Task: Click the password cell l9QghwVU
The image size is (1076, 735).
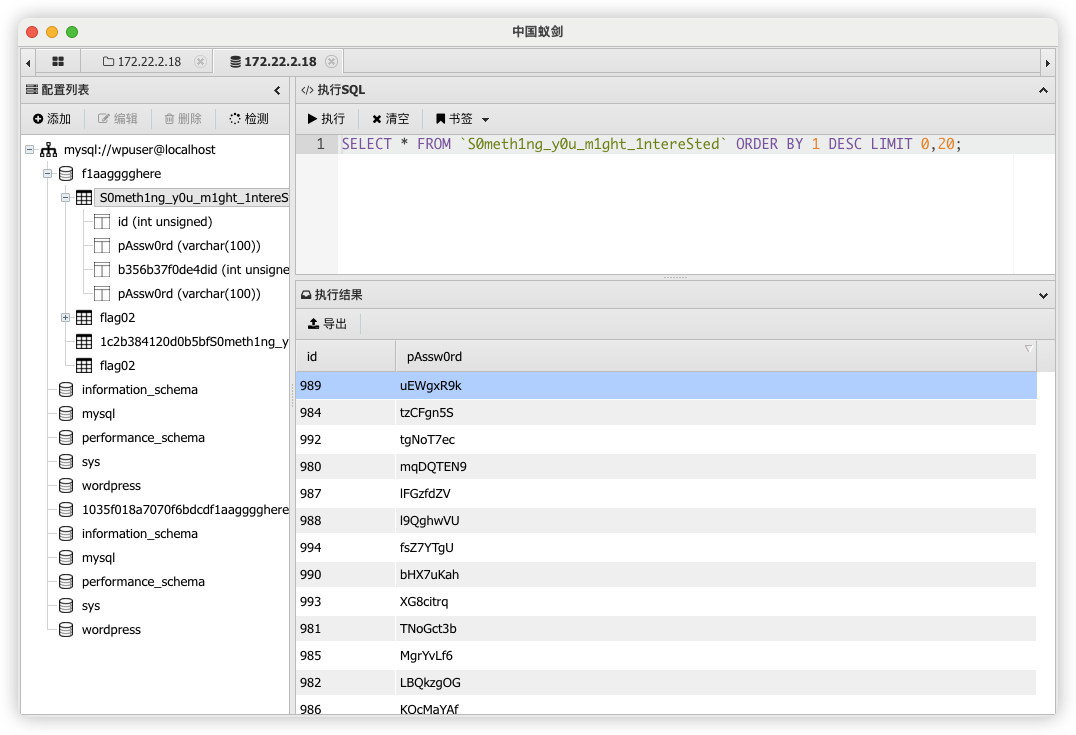Action: point(716,521)
